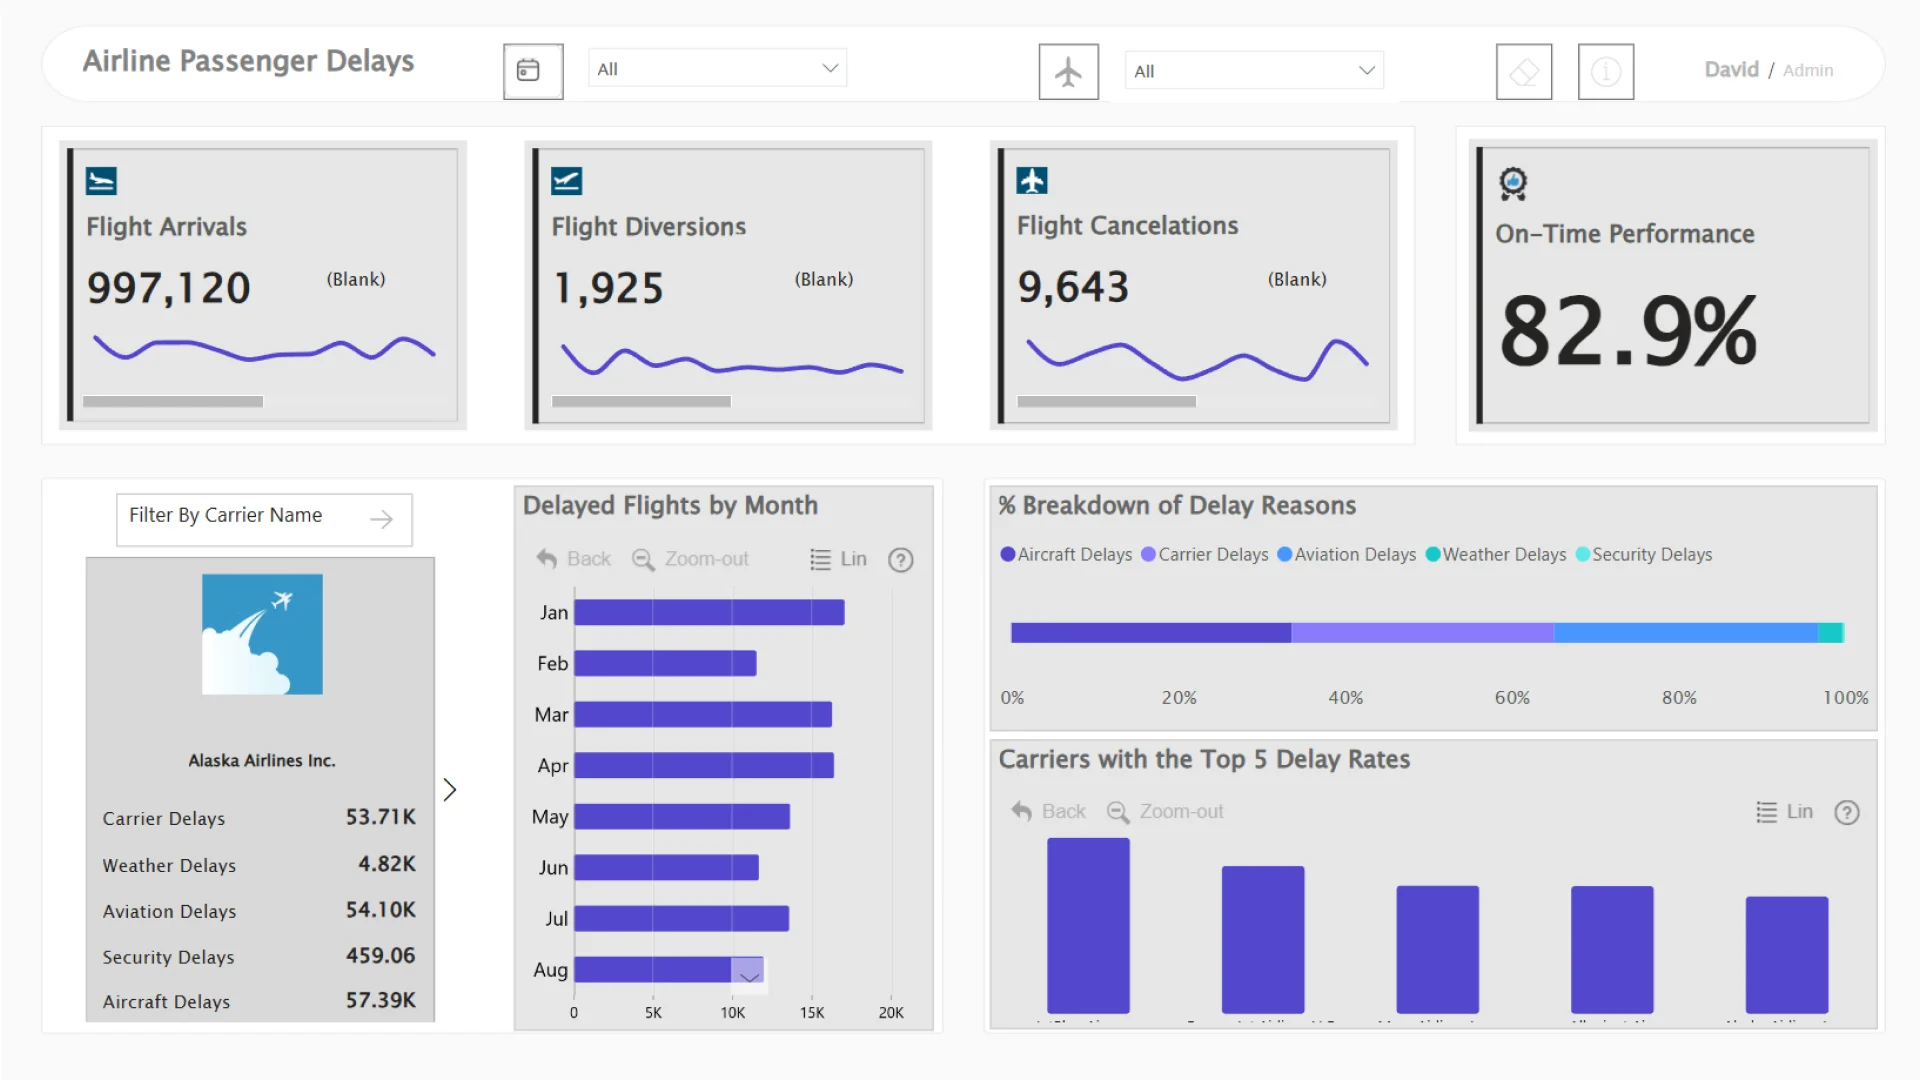
Task: Click Weather Delays 4.82K row
Action: coord(259,865)
